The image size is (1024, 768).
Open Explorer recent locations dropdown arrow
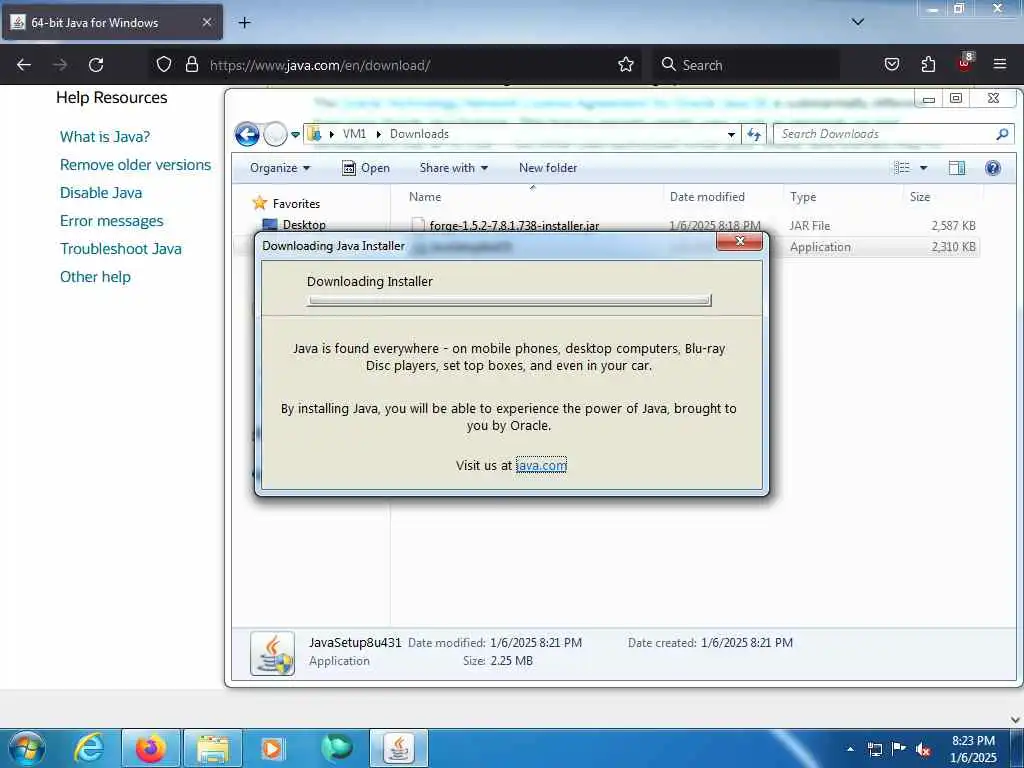pyautogui.click(x=295, y=135)
